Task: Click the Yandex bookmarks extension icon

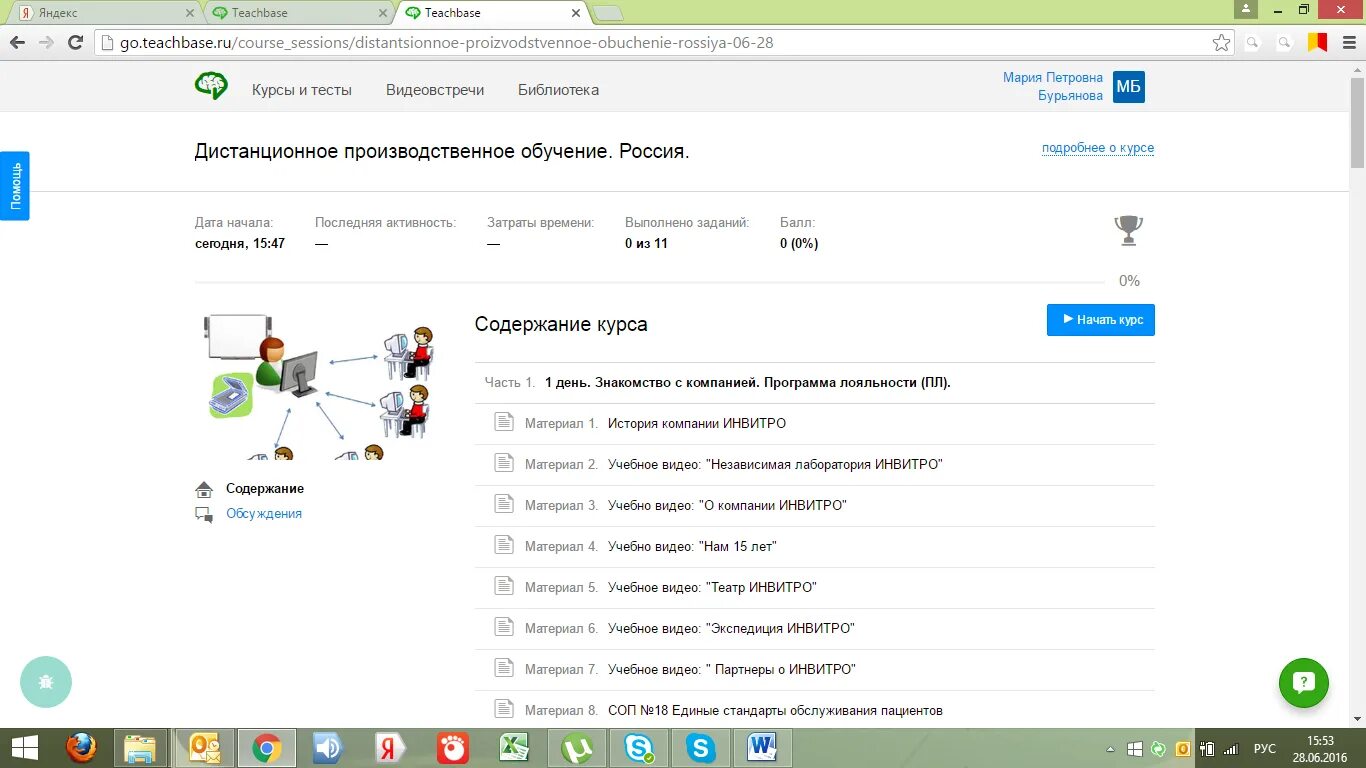Action: (1318, 43)
